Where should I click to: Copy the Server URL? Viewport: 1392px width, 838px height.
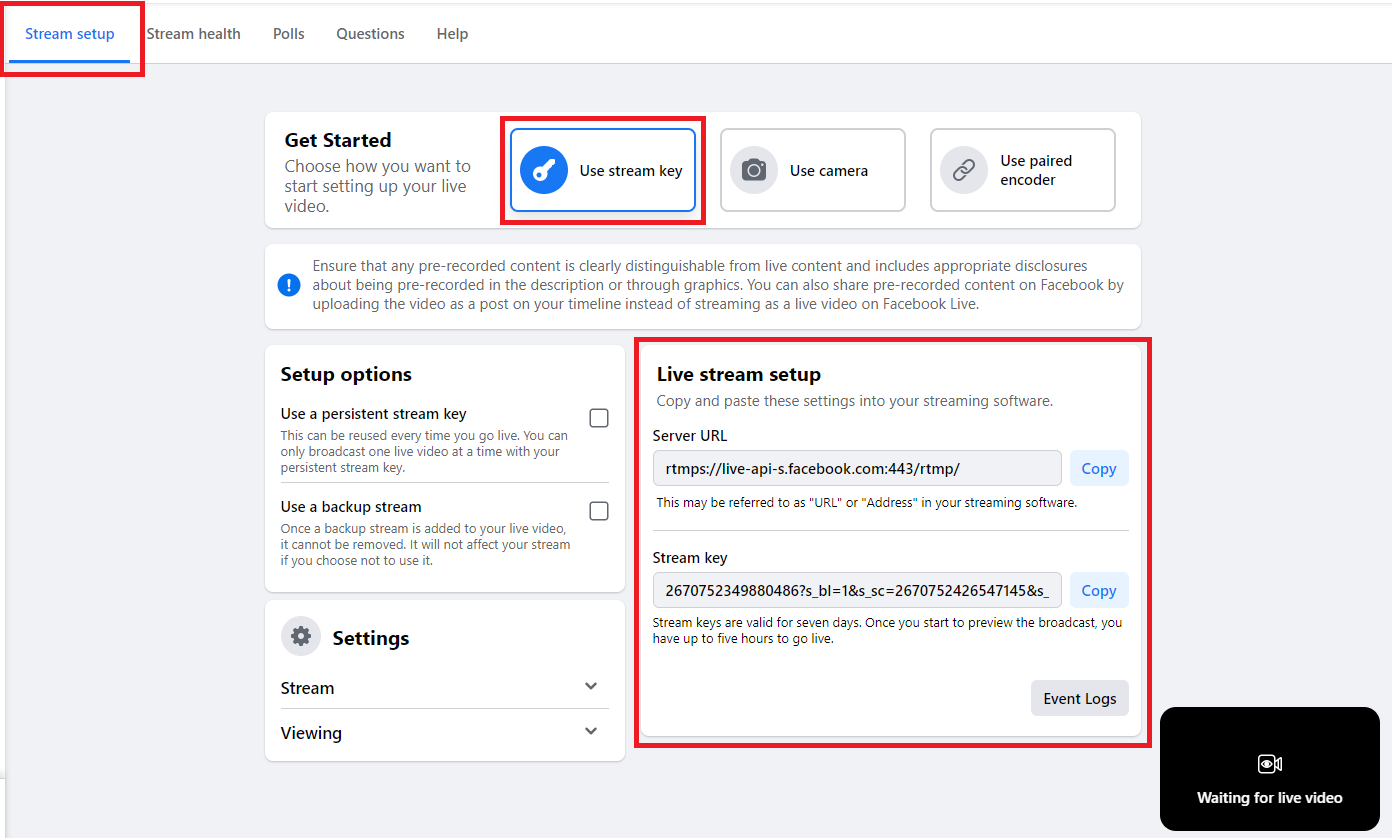[1098, 468]
